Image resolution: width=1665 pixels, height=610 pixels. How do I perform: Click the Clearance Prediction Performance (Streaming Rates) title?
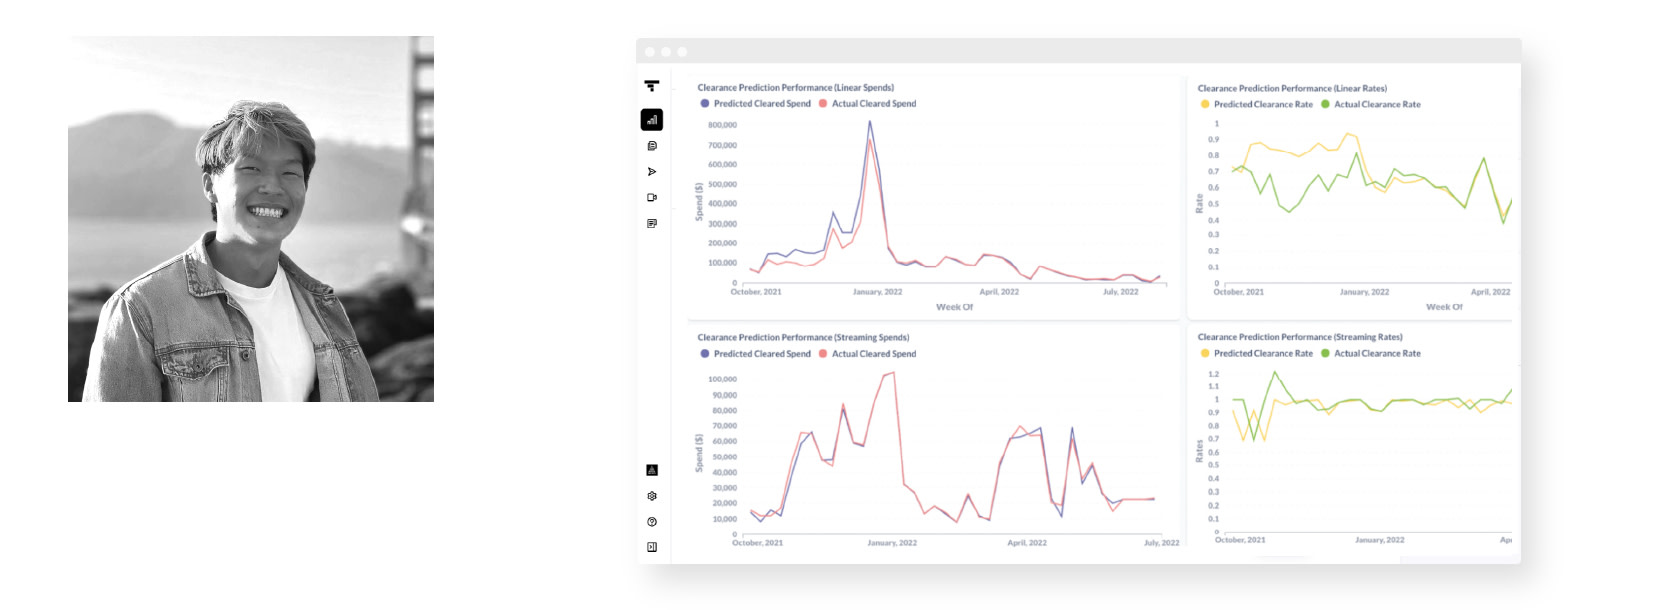point(1300,337)
